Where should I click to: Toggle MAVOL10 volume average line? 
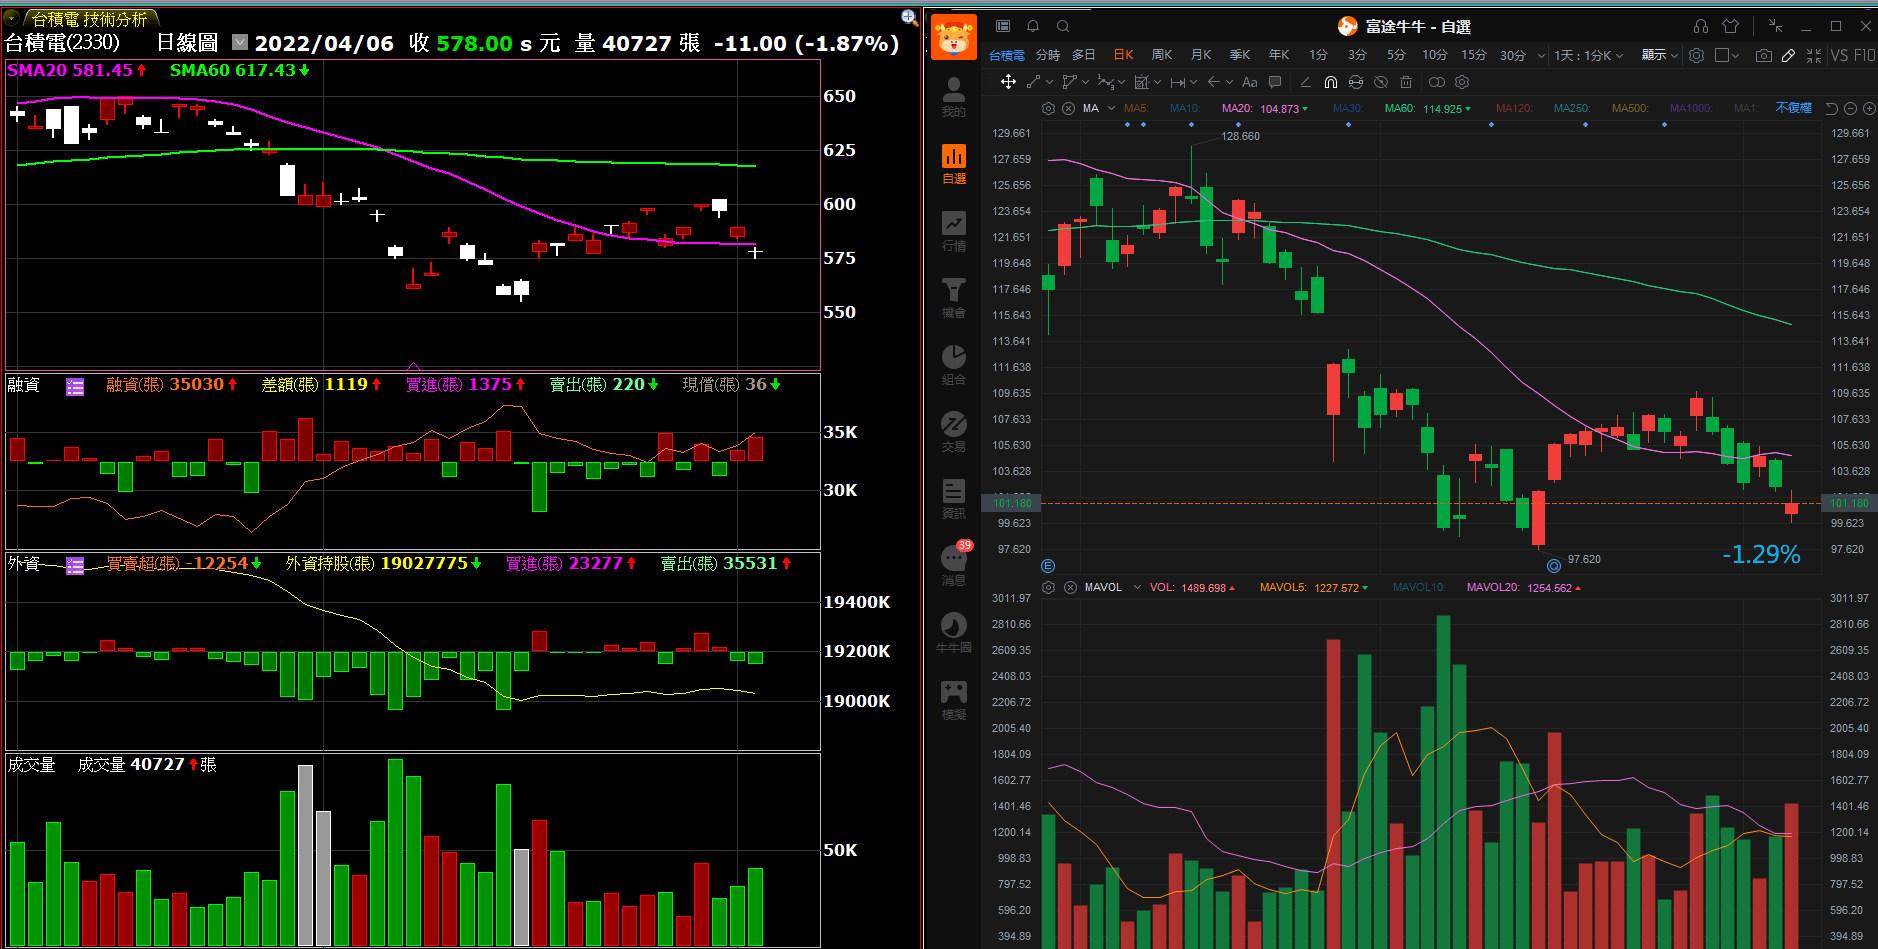click(1419, 587)
